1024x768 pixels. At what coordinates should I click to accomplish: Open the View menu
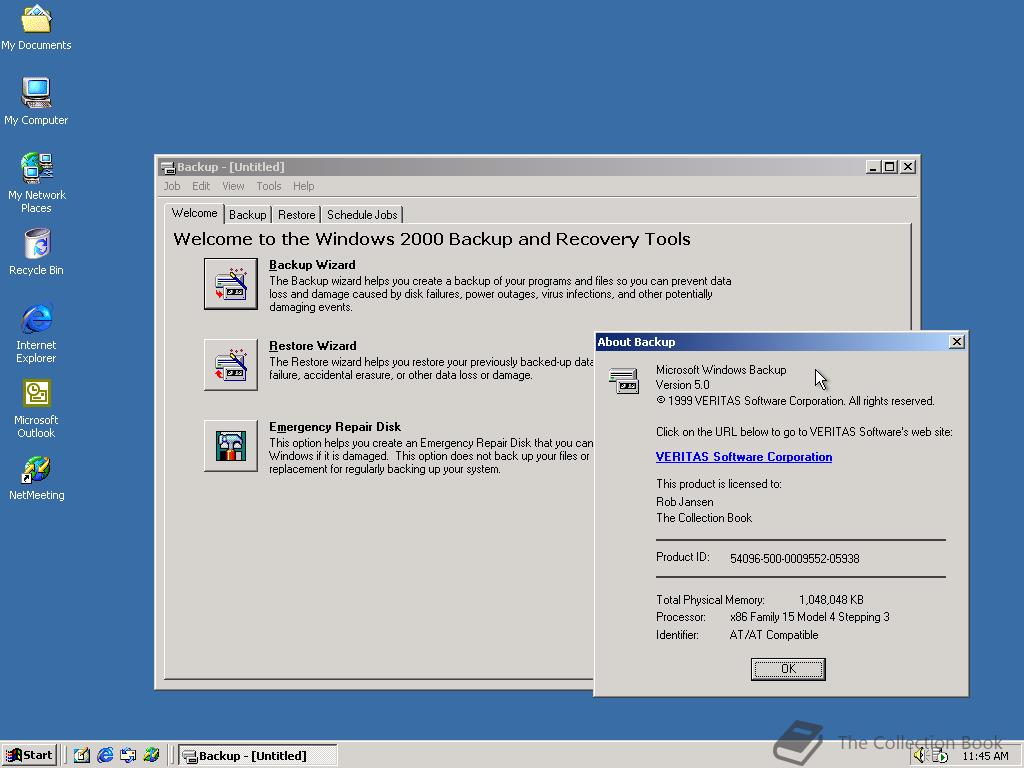pos(233,186)
